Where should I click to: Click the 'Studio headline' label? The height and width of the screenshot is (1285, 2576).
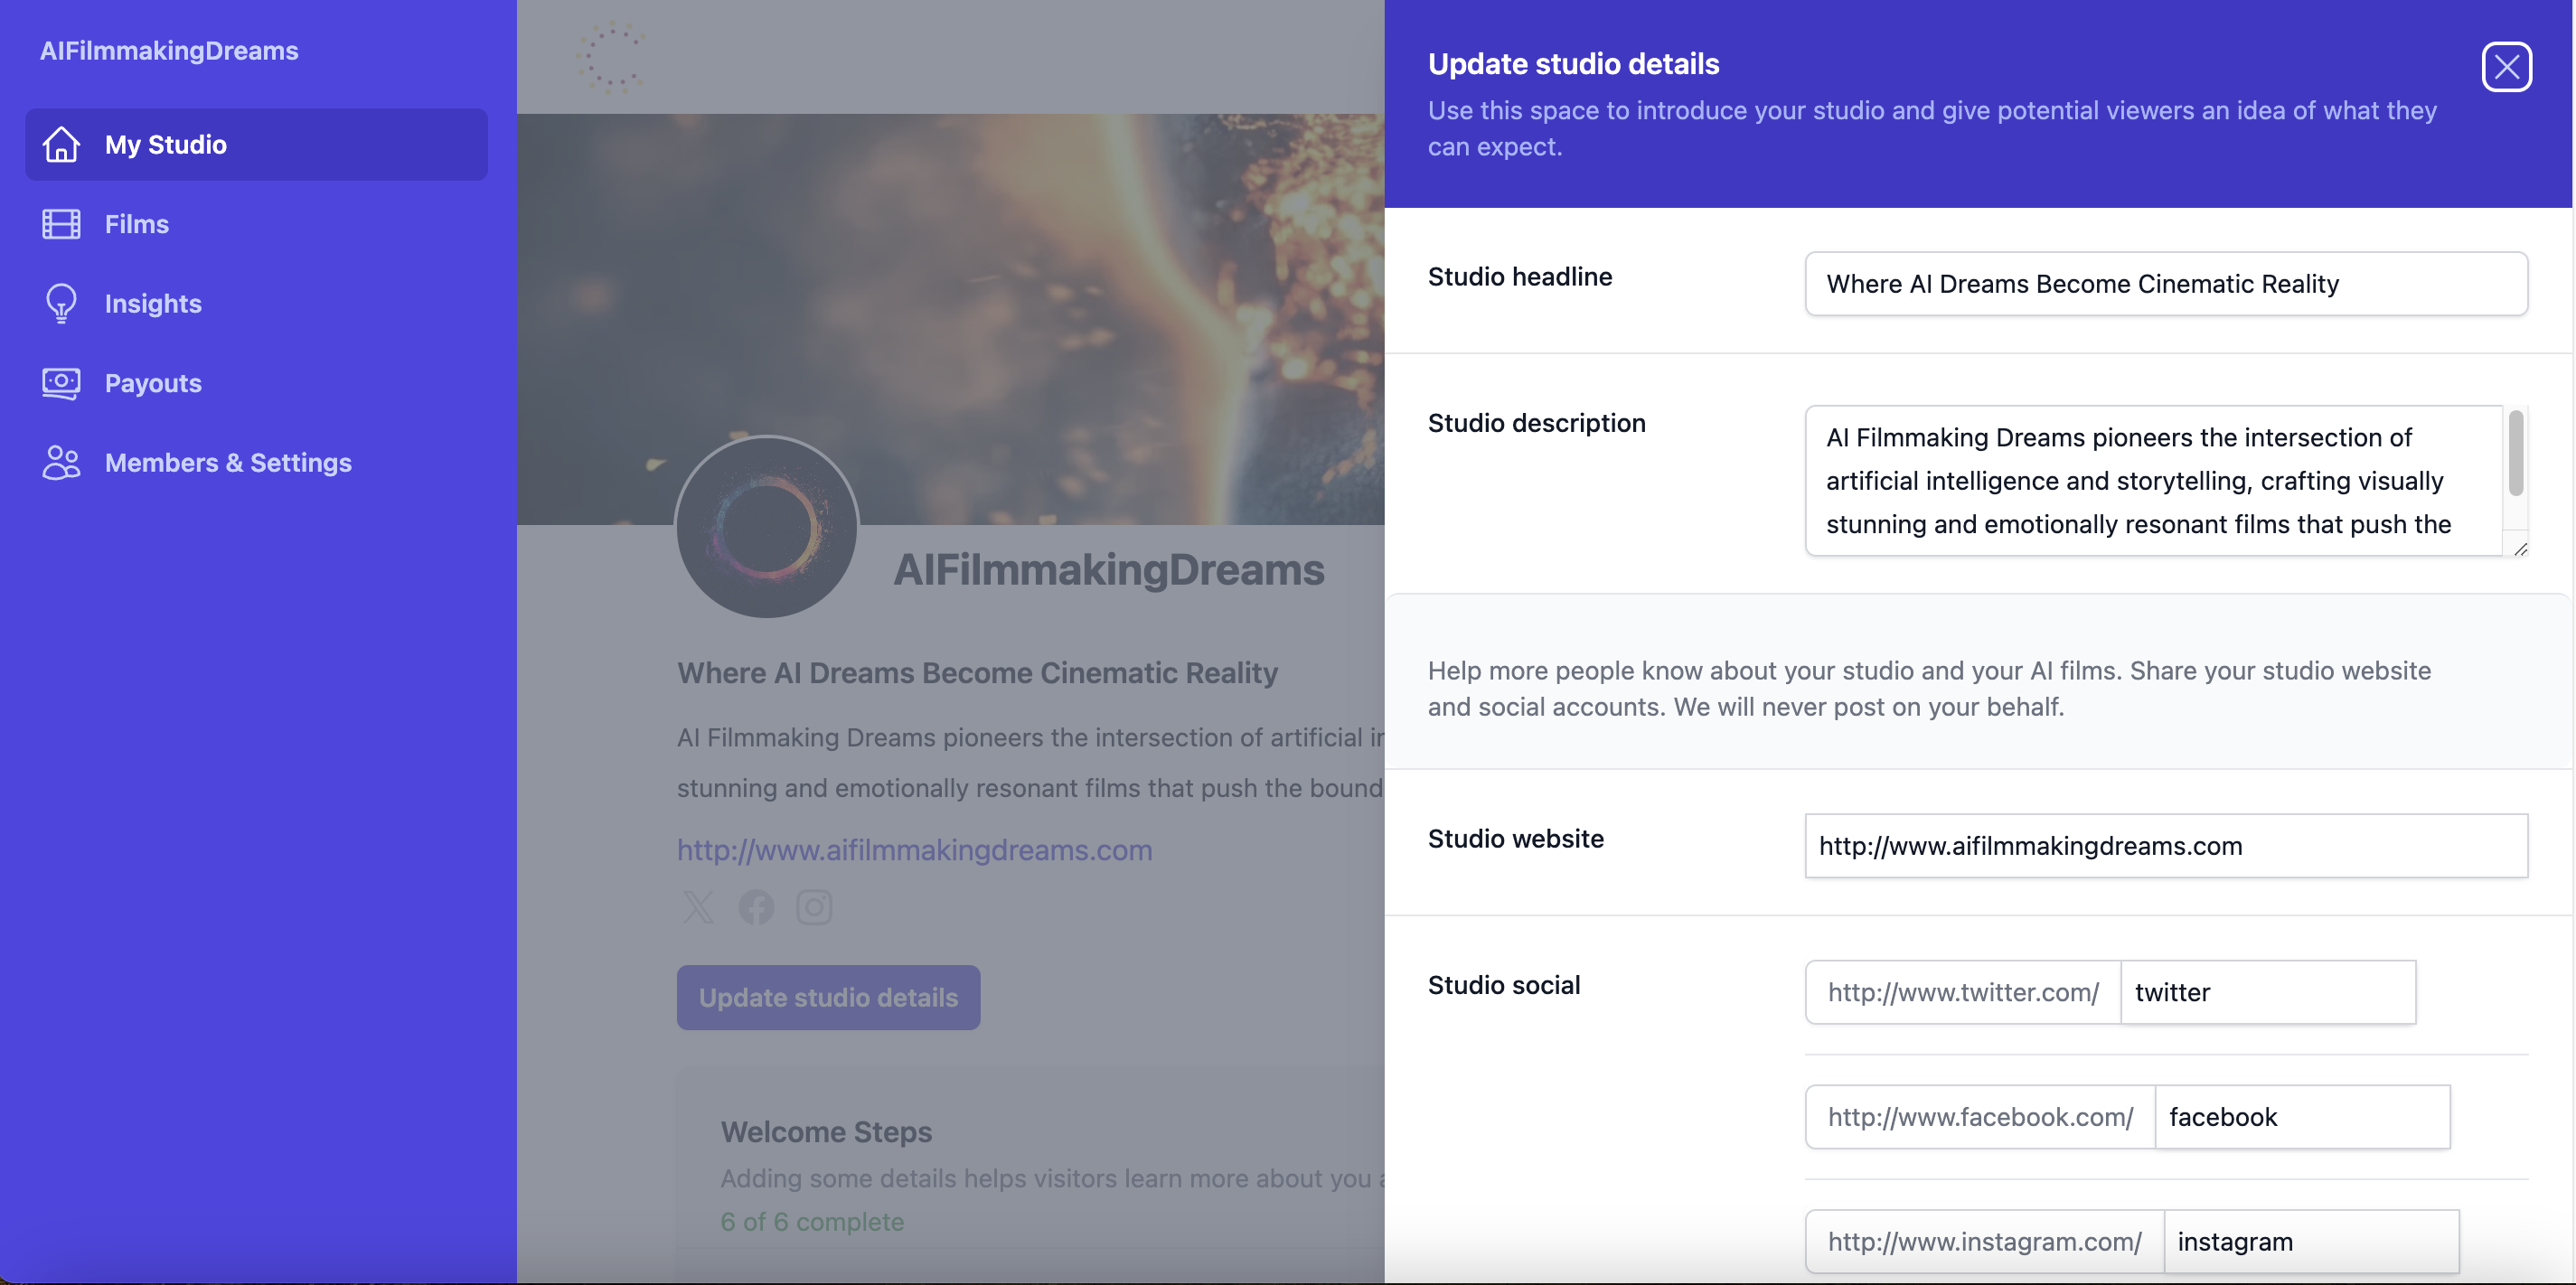pos(1520,276)
